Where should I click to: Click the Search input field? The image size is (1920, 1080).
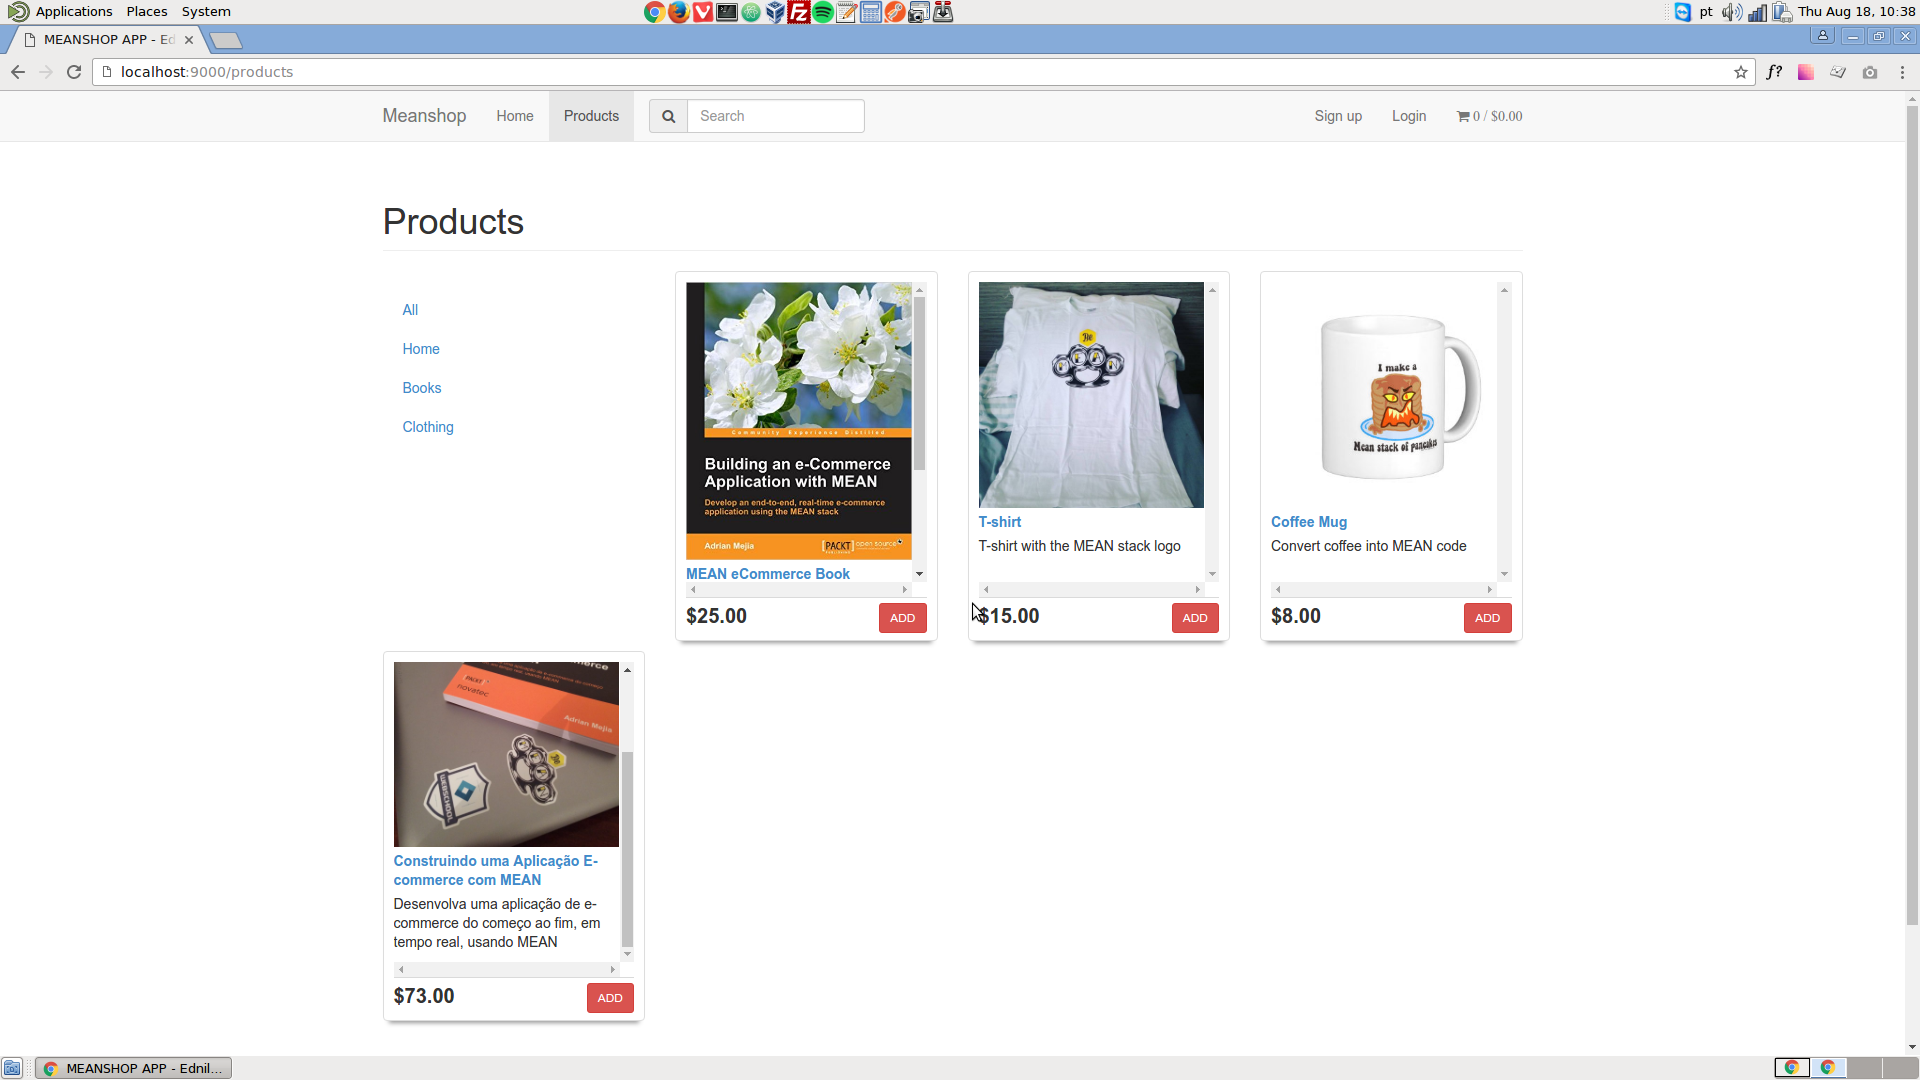(x=776, y=116)
